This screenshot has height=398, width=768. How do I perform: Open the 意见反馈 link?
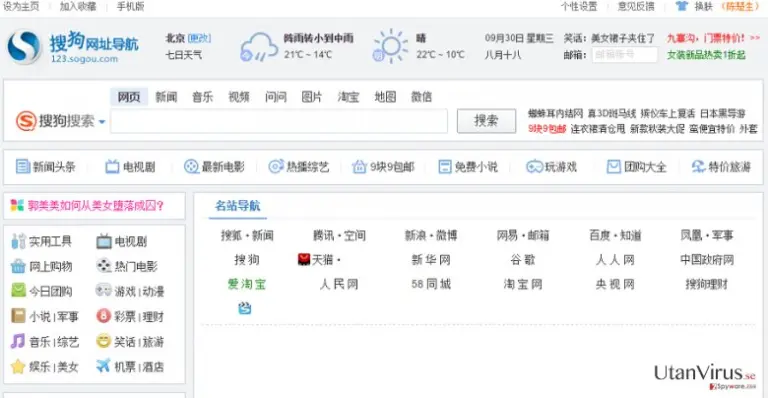pos(636,6)
